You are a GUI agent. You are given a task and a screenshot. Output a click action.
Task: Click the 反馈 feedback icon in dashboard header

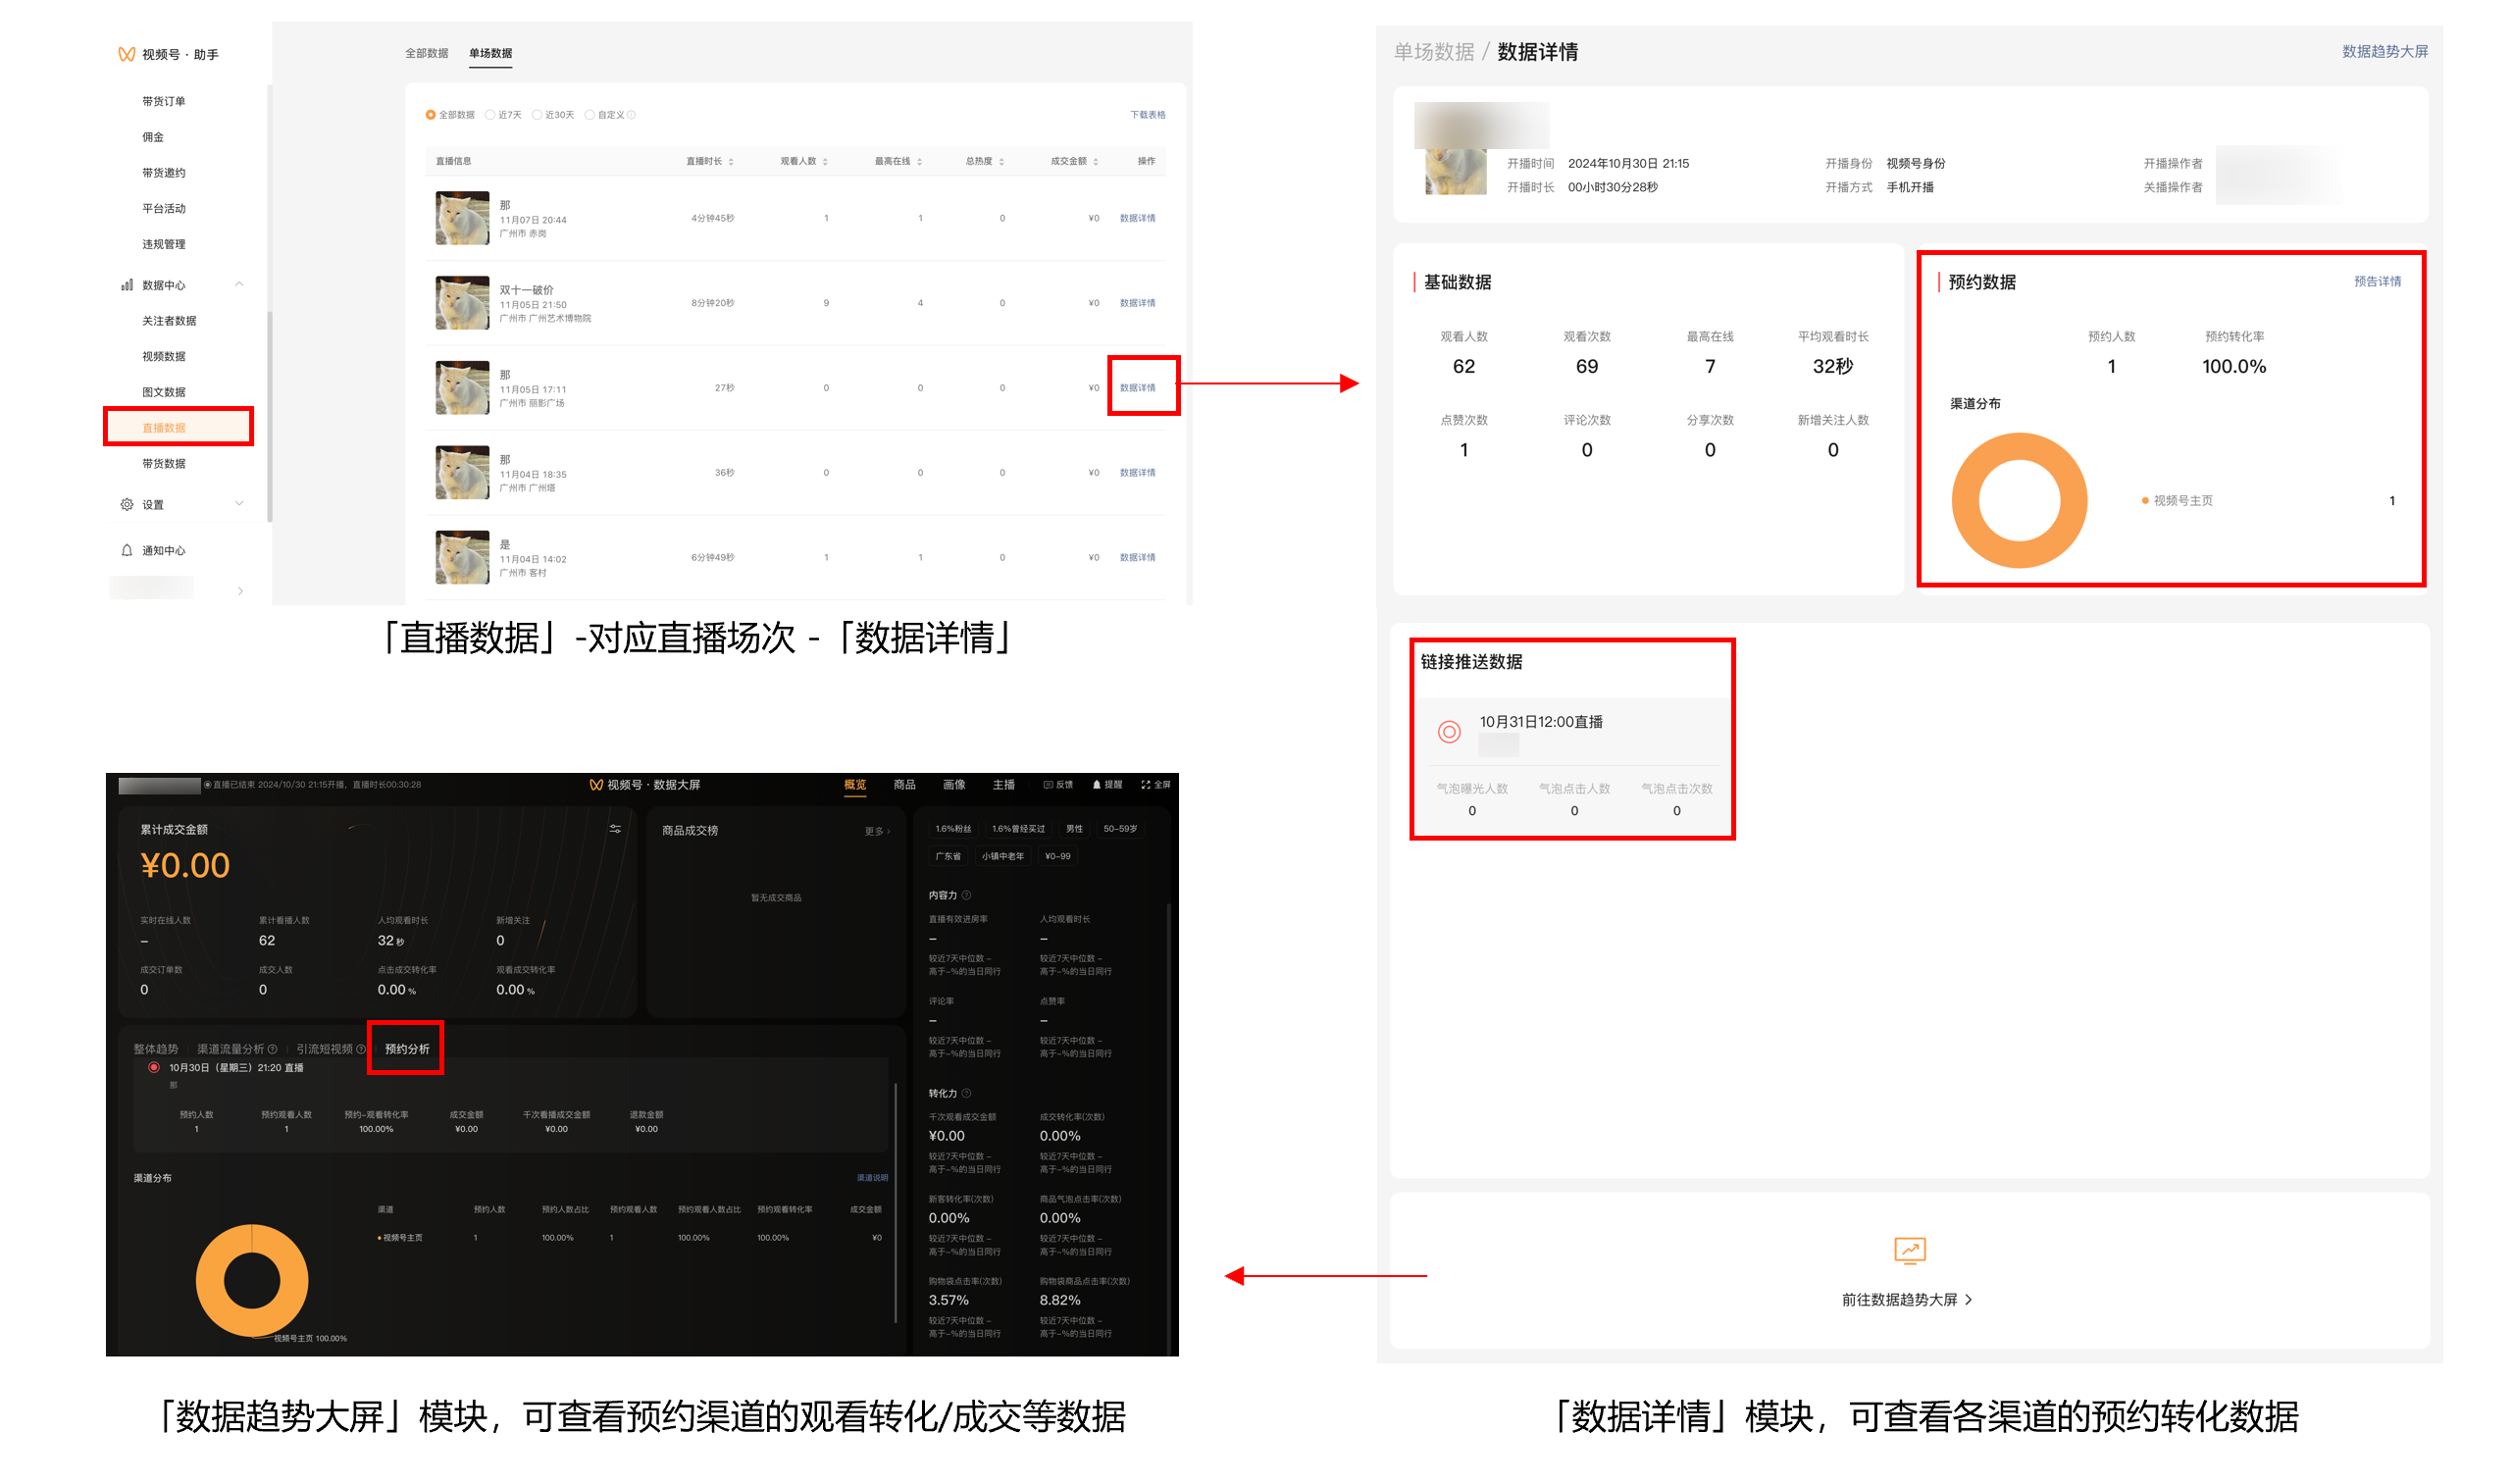tap(1048, 785)
